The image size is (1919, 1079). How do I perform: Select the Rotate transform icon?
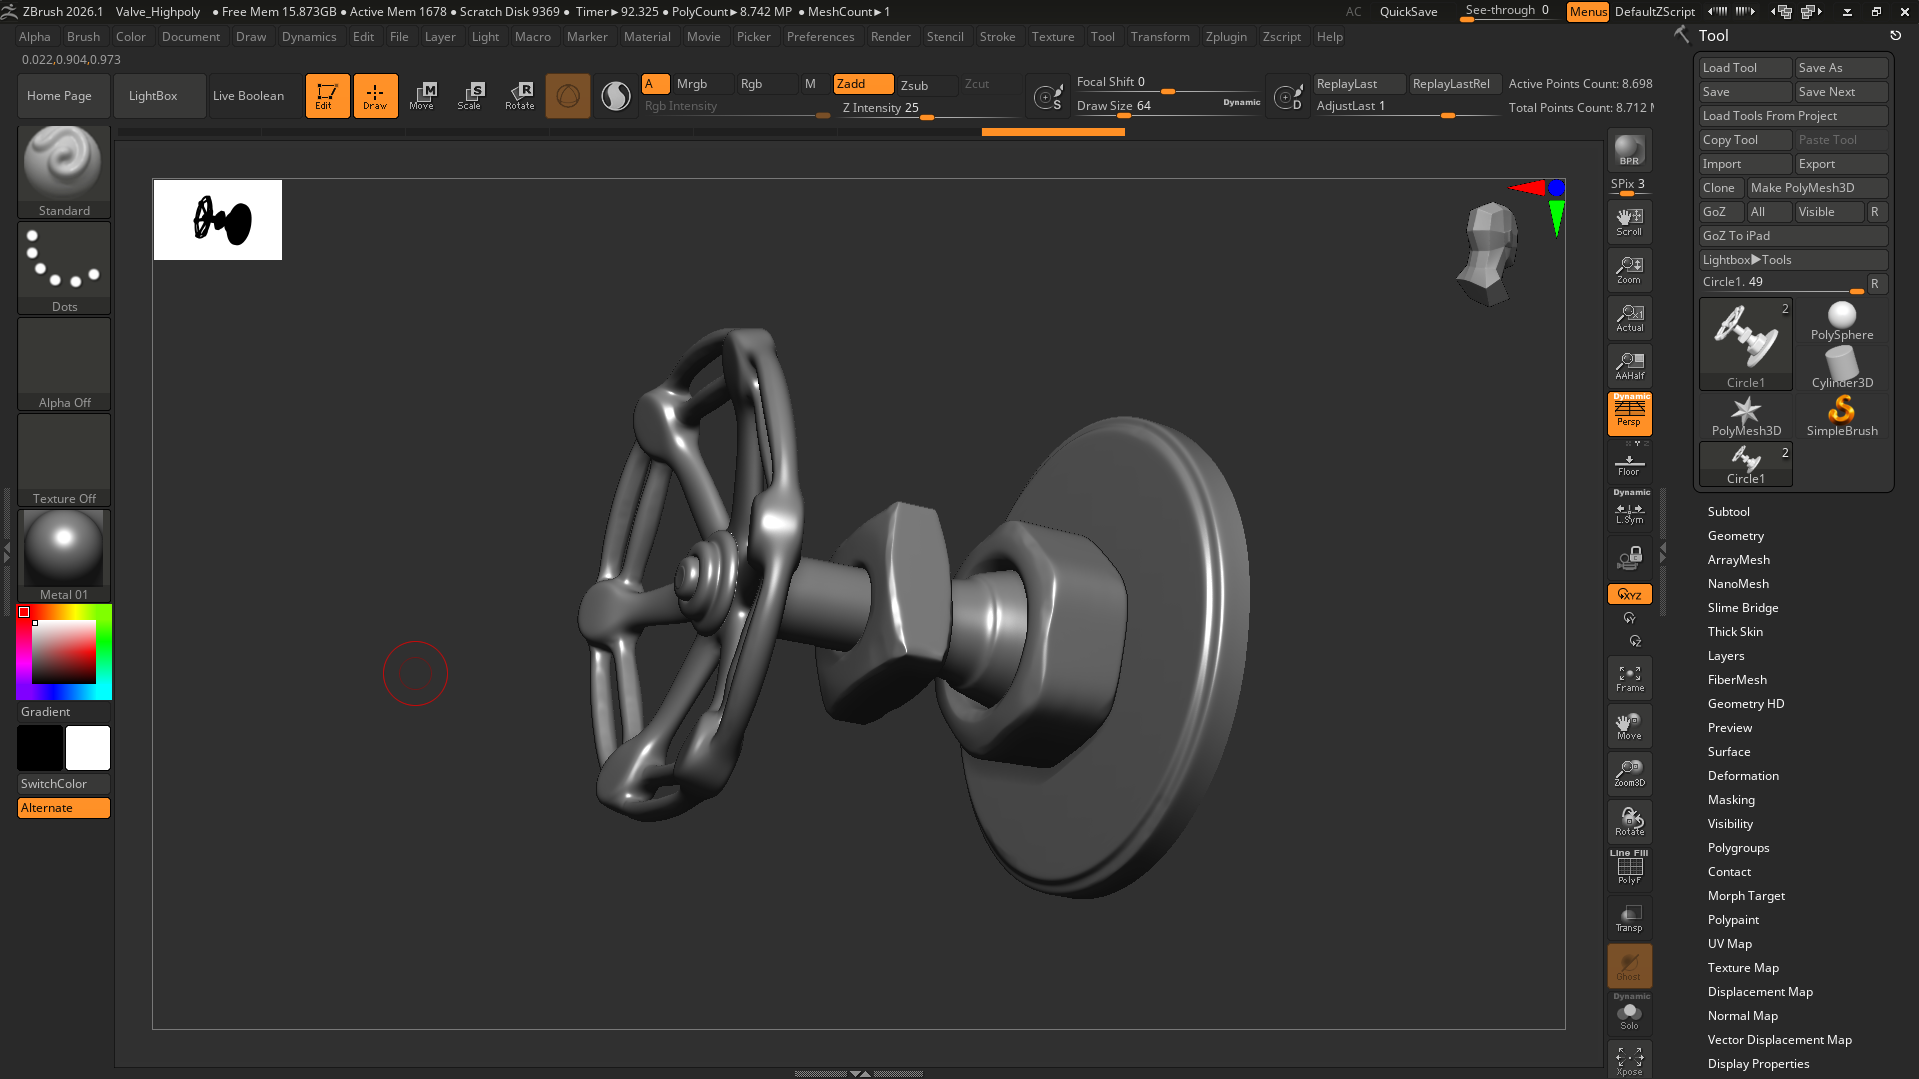tap(519, 96)
